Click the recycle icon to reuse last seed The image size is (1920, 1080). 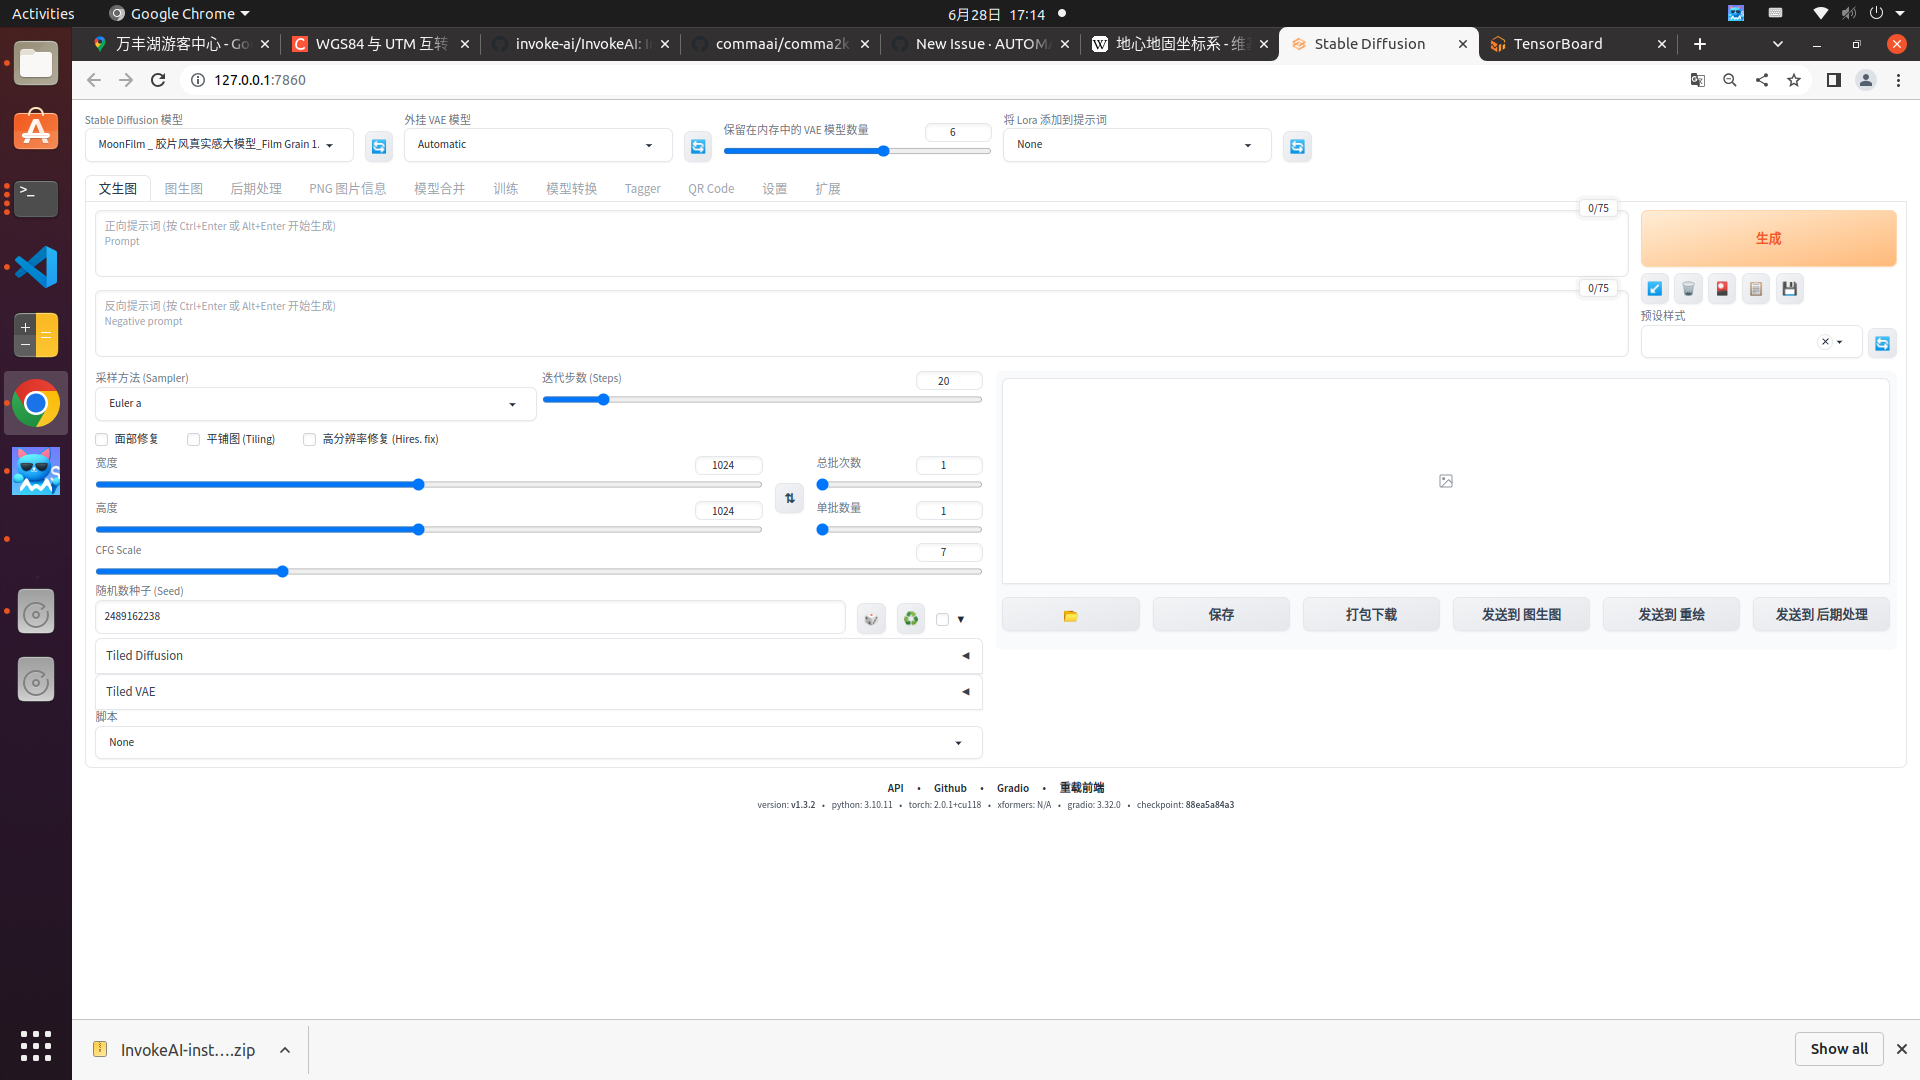910,617
